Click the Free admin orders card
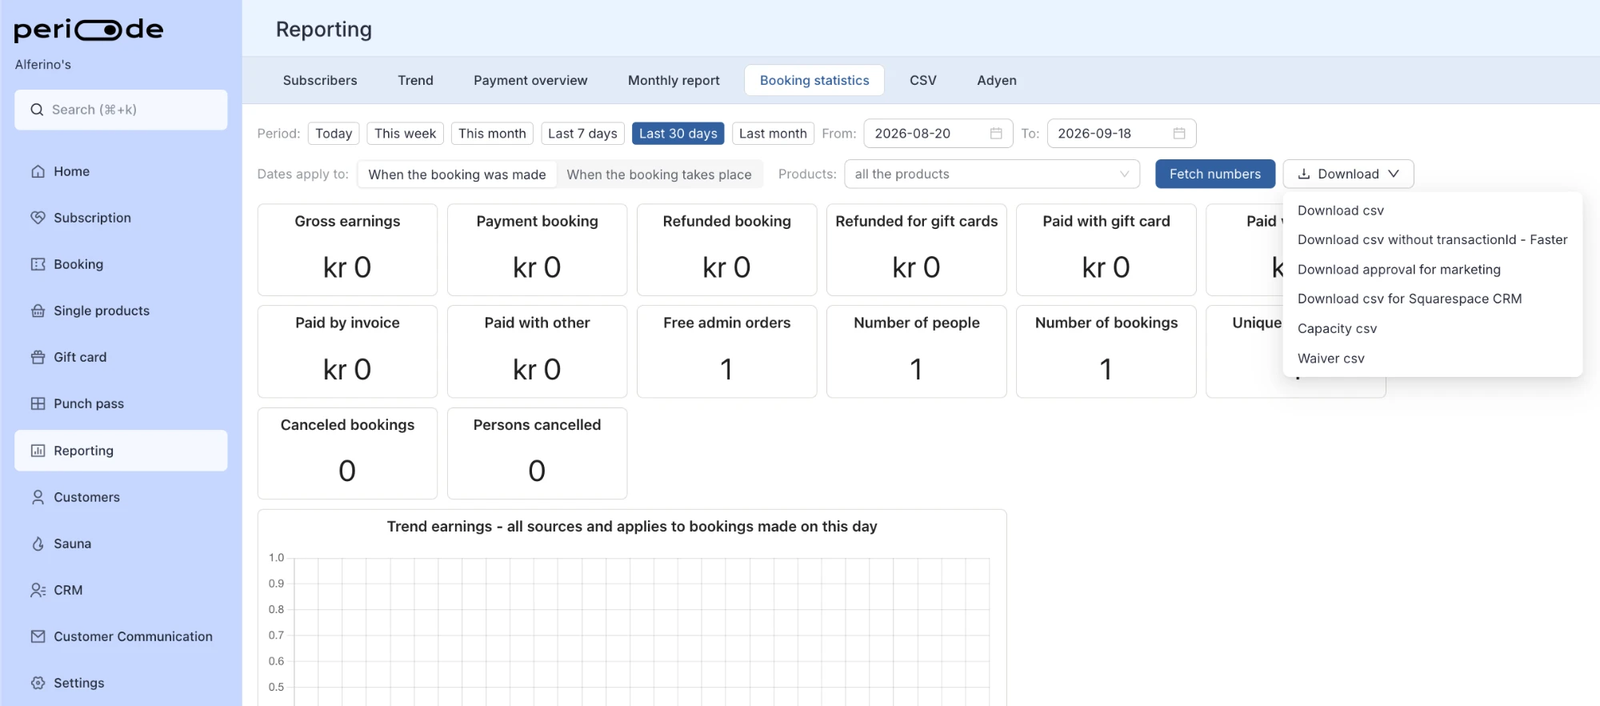 pyautogui.click(x=727, y=351)
